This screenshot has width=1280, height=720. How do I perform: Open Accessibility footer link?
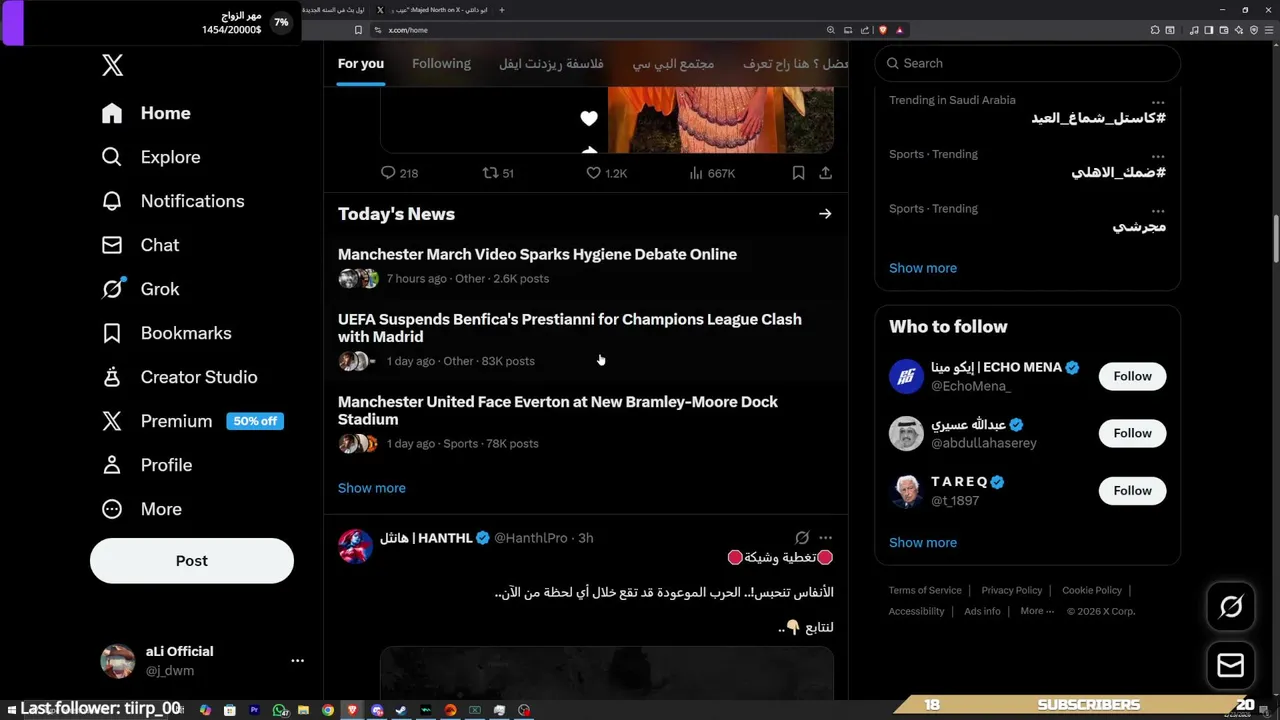click(916, 611)
